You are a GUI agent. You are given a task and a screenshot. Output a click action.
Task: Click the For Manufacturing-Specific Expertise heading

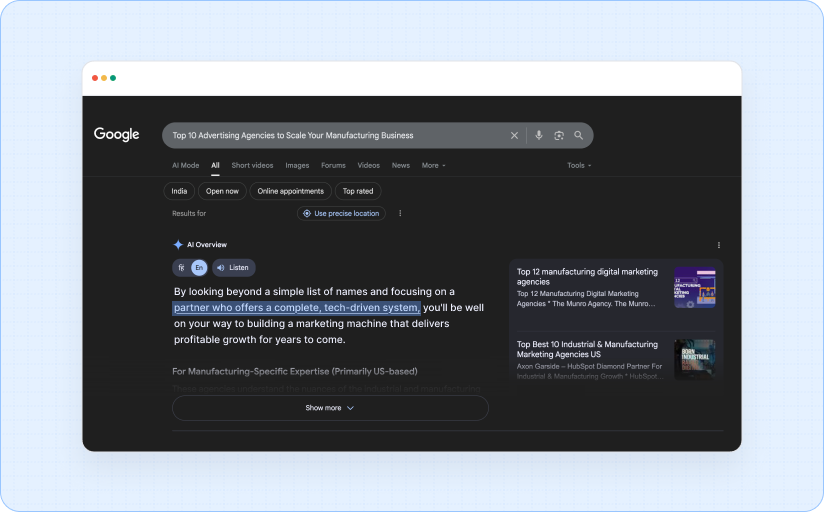295,372
